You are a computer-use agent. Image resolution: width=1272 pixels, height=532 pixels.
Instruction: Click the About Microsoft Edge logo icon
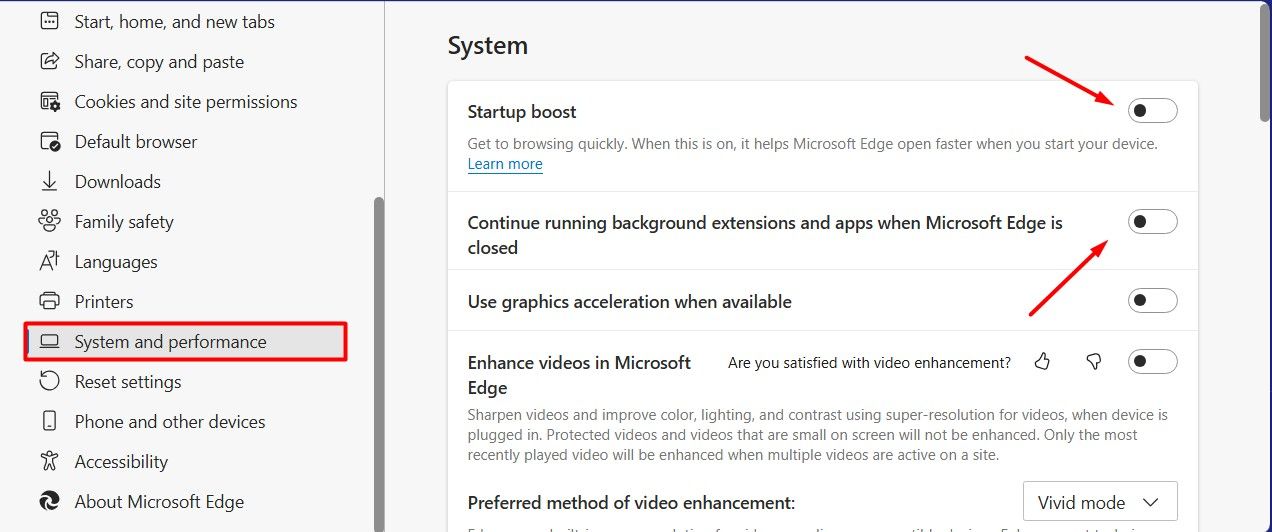(49, 501)
